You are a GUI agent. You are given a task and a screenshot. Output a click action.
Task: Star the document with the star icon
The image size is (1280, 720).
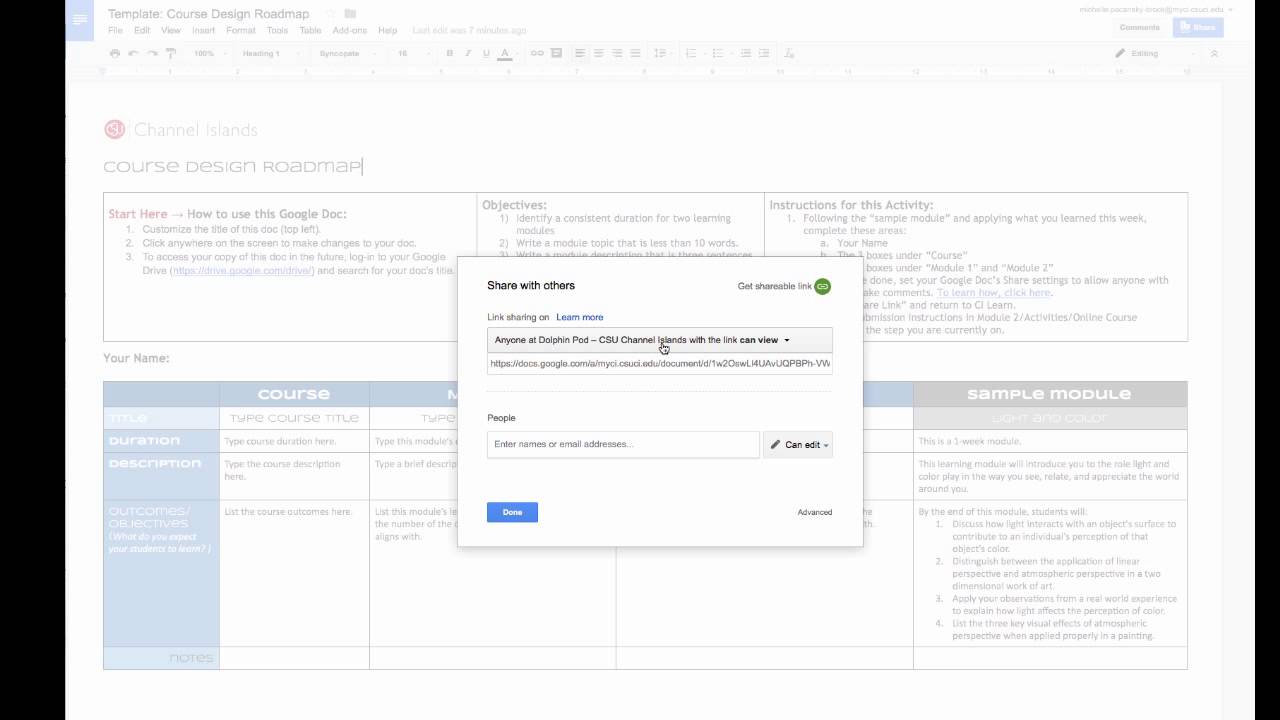coord(331,14)
